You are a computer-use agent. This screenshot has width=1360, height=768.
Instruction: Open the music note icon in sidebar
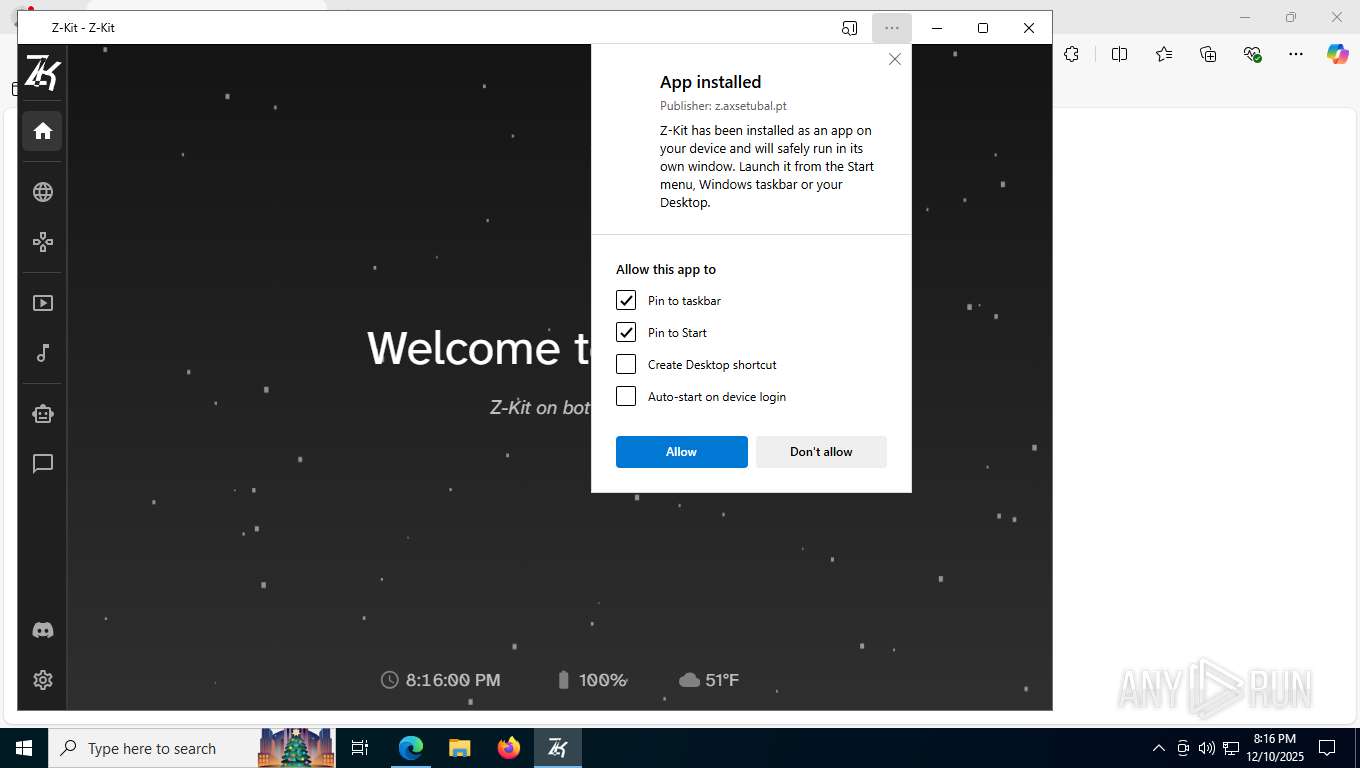(42, 353)
